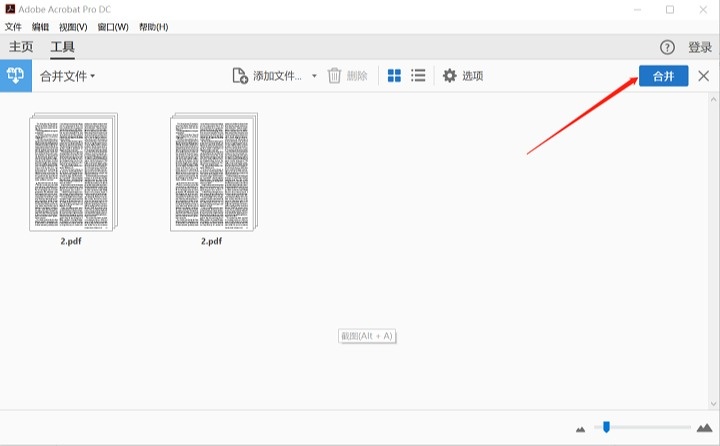Close the combine tool with X icon
The width and height of the screenshot is (720, 446).
(704, 76)
